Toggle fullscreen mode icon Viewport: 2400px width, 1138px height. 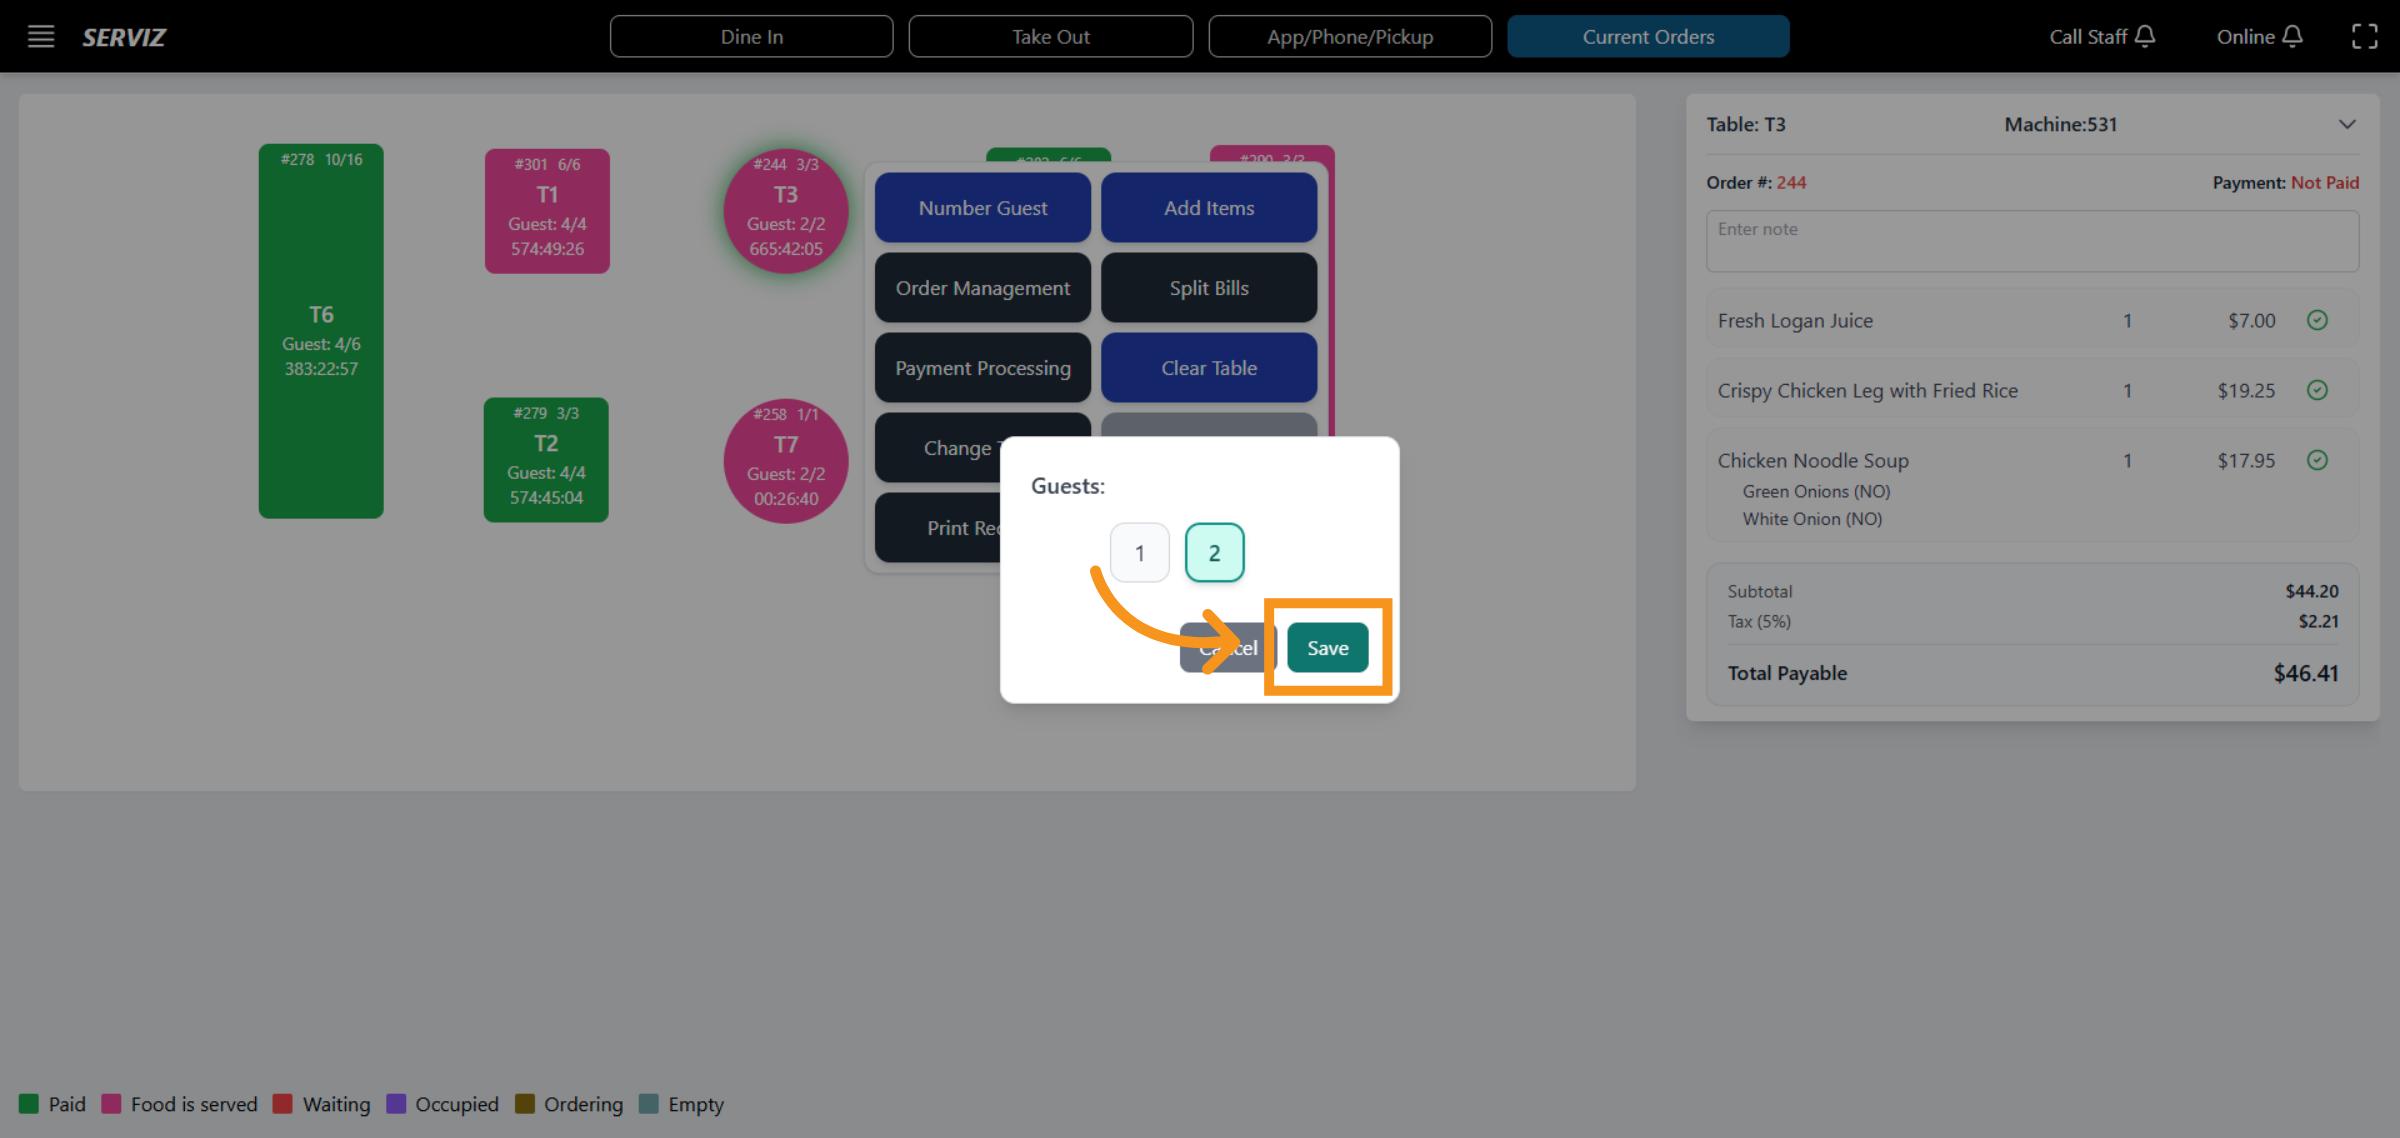[x=2364, y=37]
